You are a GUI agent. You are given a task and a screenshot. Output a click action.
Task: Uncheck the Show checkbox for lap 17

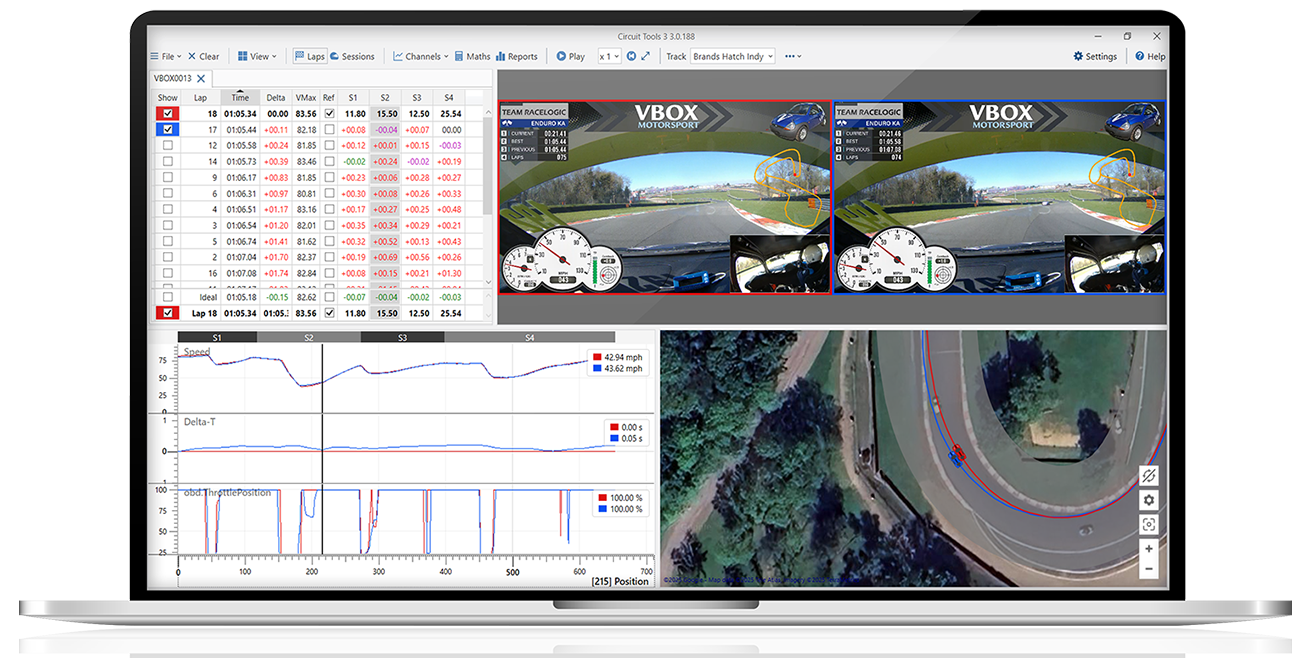pos(167,130)
